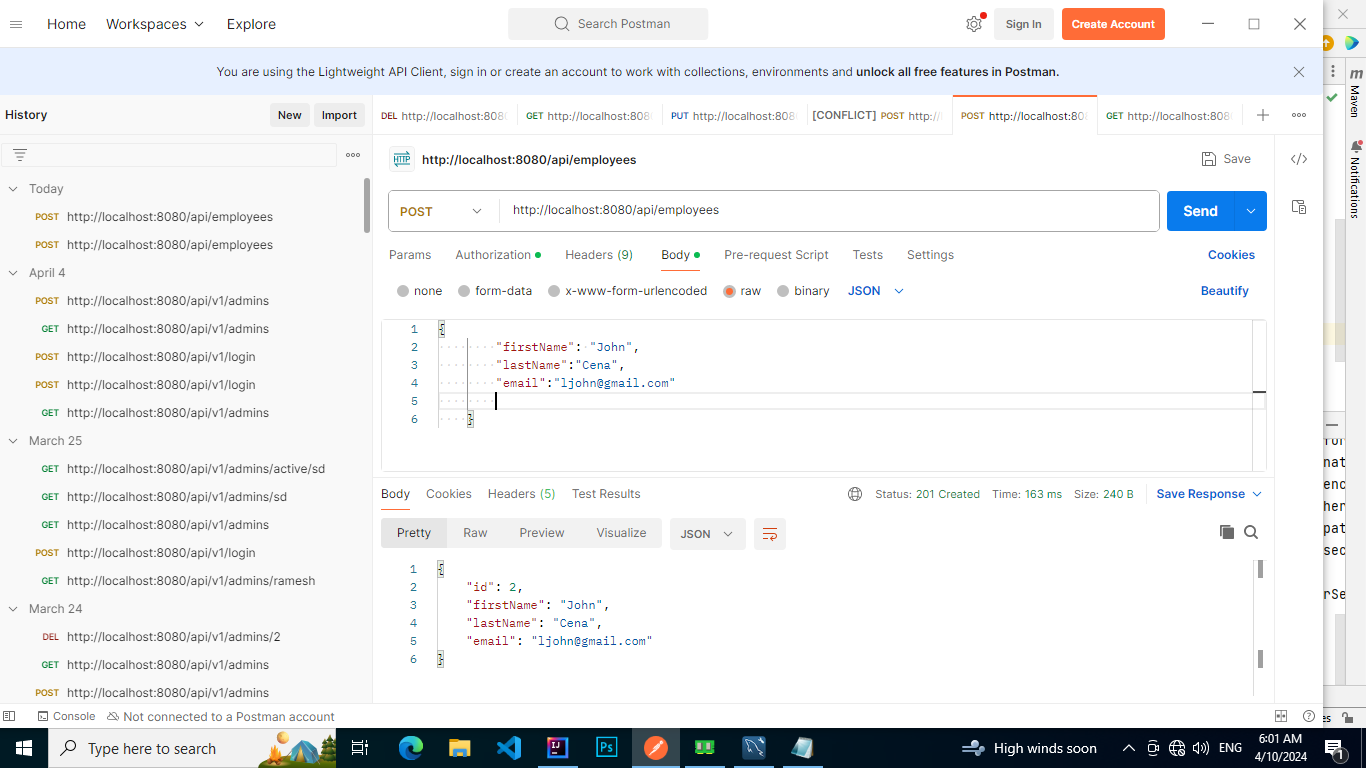This screenshot has width=1366, height=768.
Task: Open Postman settings gear icon
Action: pos(974,24)
